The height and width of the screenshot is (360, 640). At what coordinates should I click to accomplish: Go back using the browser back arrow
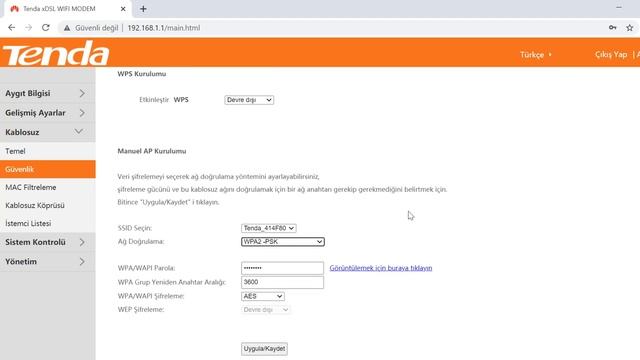point(11,28)
